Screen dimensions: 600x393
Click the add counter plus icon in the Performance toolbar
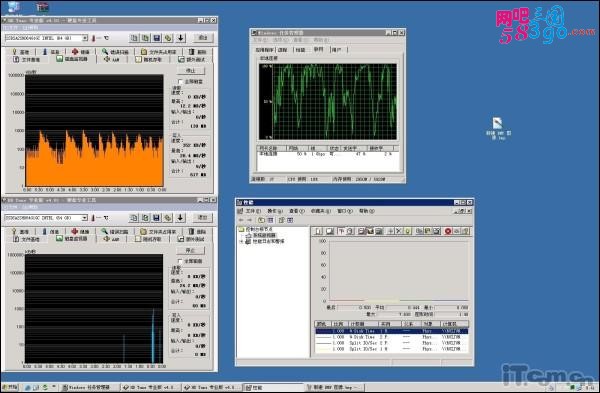[391, 231]
